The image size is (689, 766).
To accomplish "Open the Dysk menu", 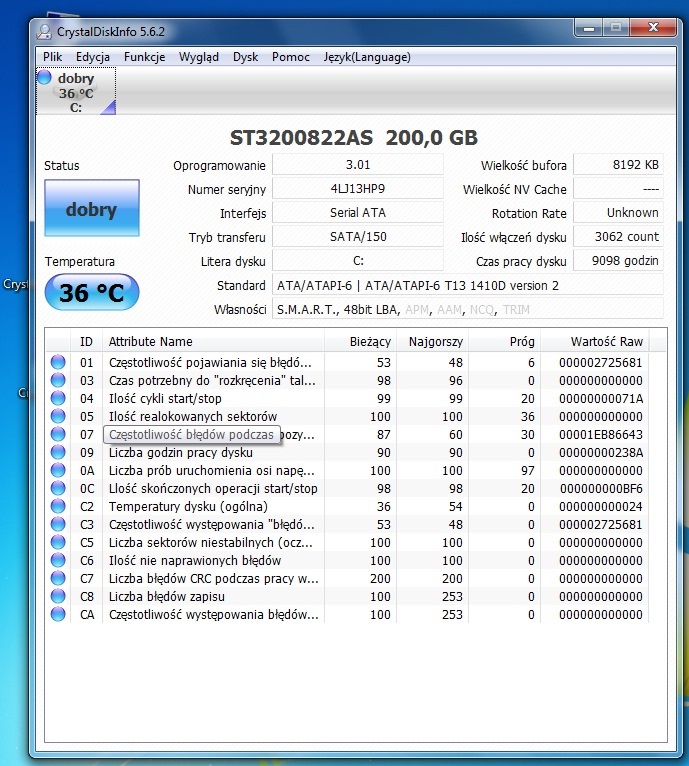I will tap(245, 57).
